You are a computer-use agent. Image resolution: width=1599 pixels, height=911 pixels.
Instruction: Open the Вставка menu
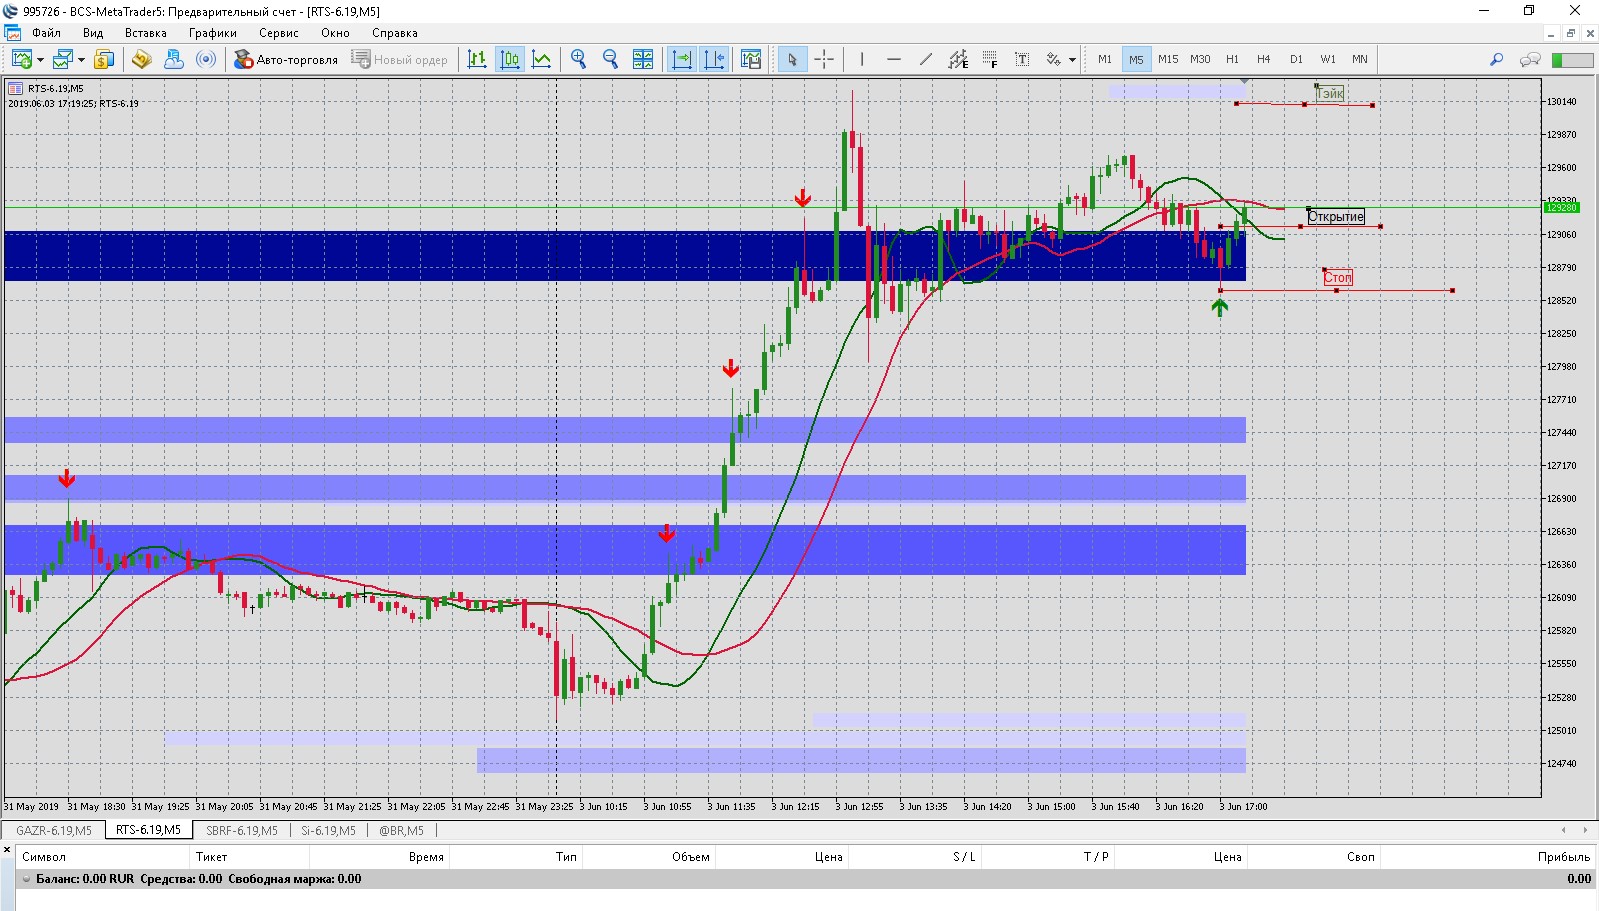146,33
